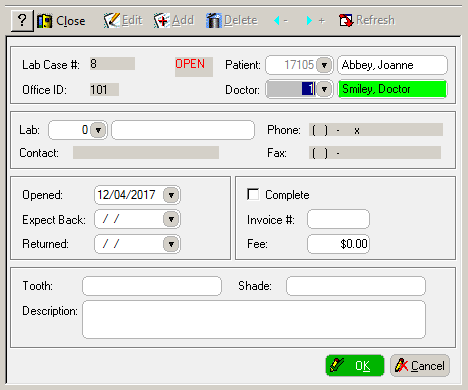Go to previous record with left arrow
Image resolution: width=468 pixels, height=390 pixels.
[277, 21]
